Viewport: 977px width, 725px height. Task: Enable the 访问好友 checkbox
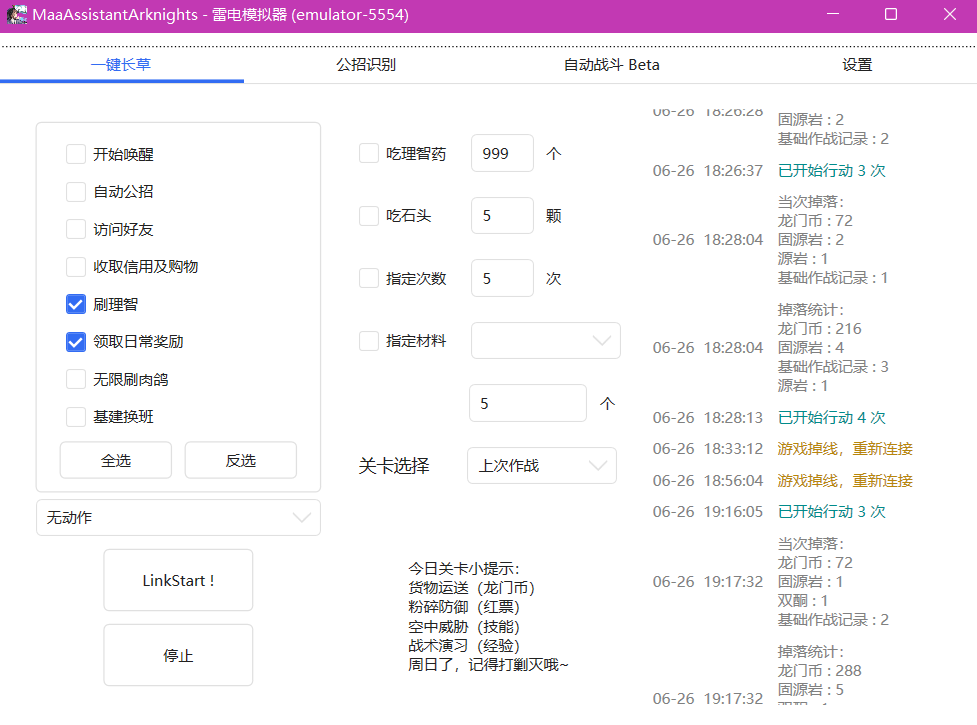76,229
